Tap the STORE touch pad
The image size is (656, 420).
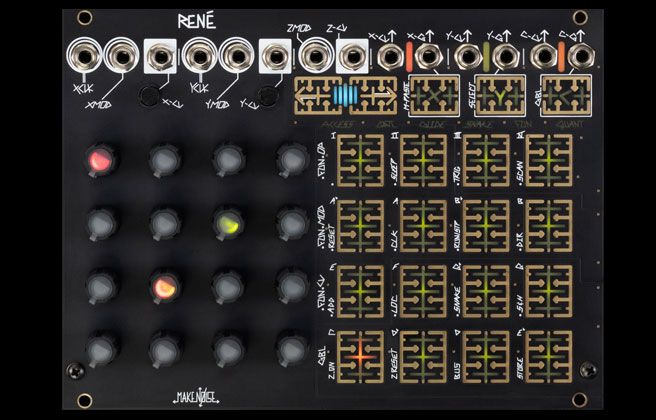click(x=549, y=357)
